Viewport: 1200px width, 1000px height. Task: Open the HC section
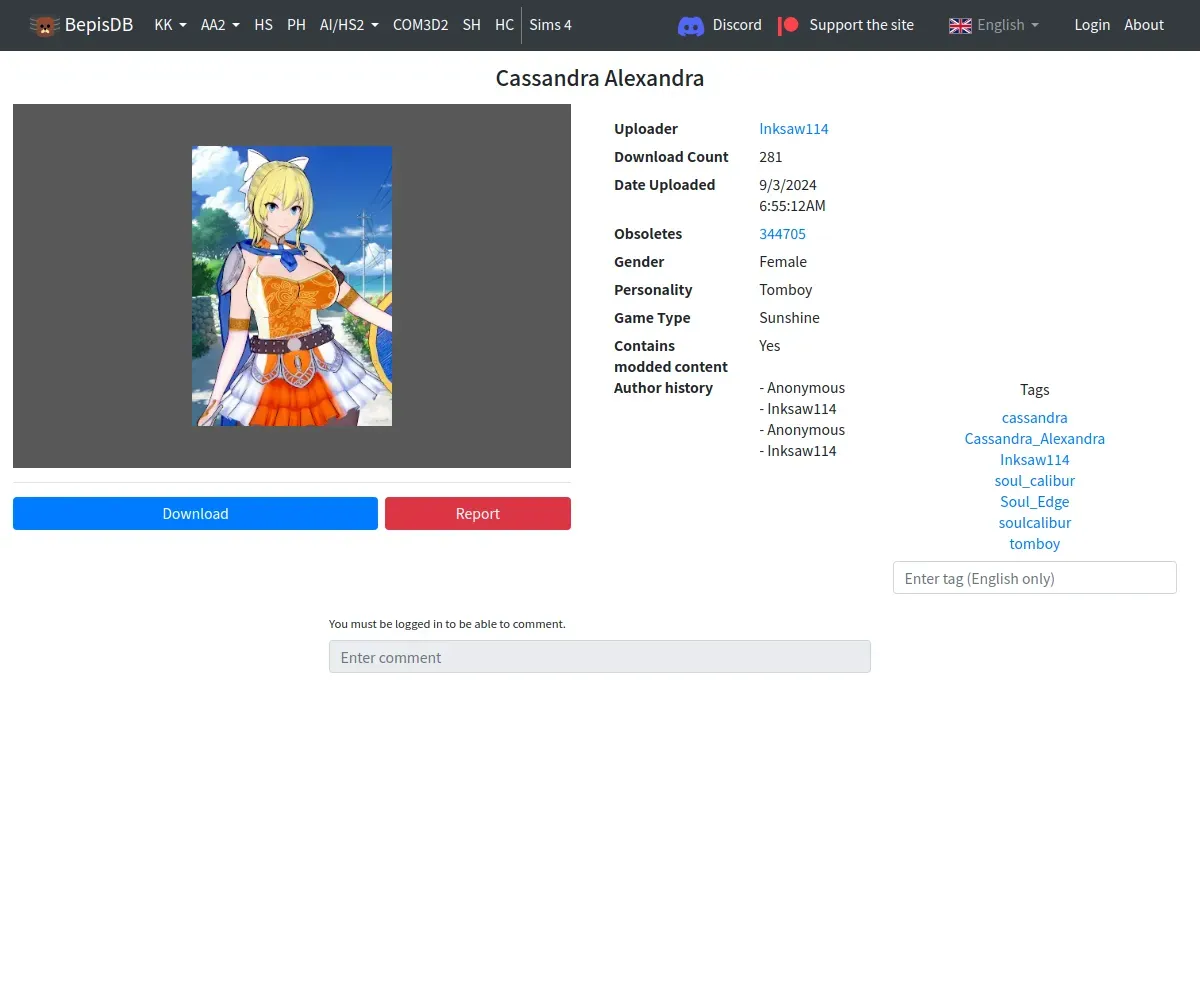coord(504,25)
